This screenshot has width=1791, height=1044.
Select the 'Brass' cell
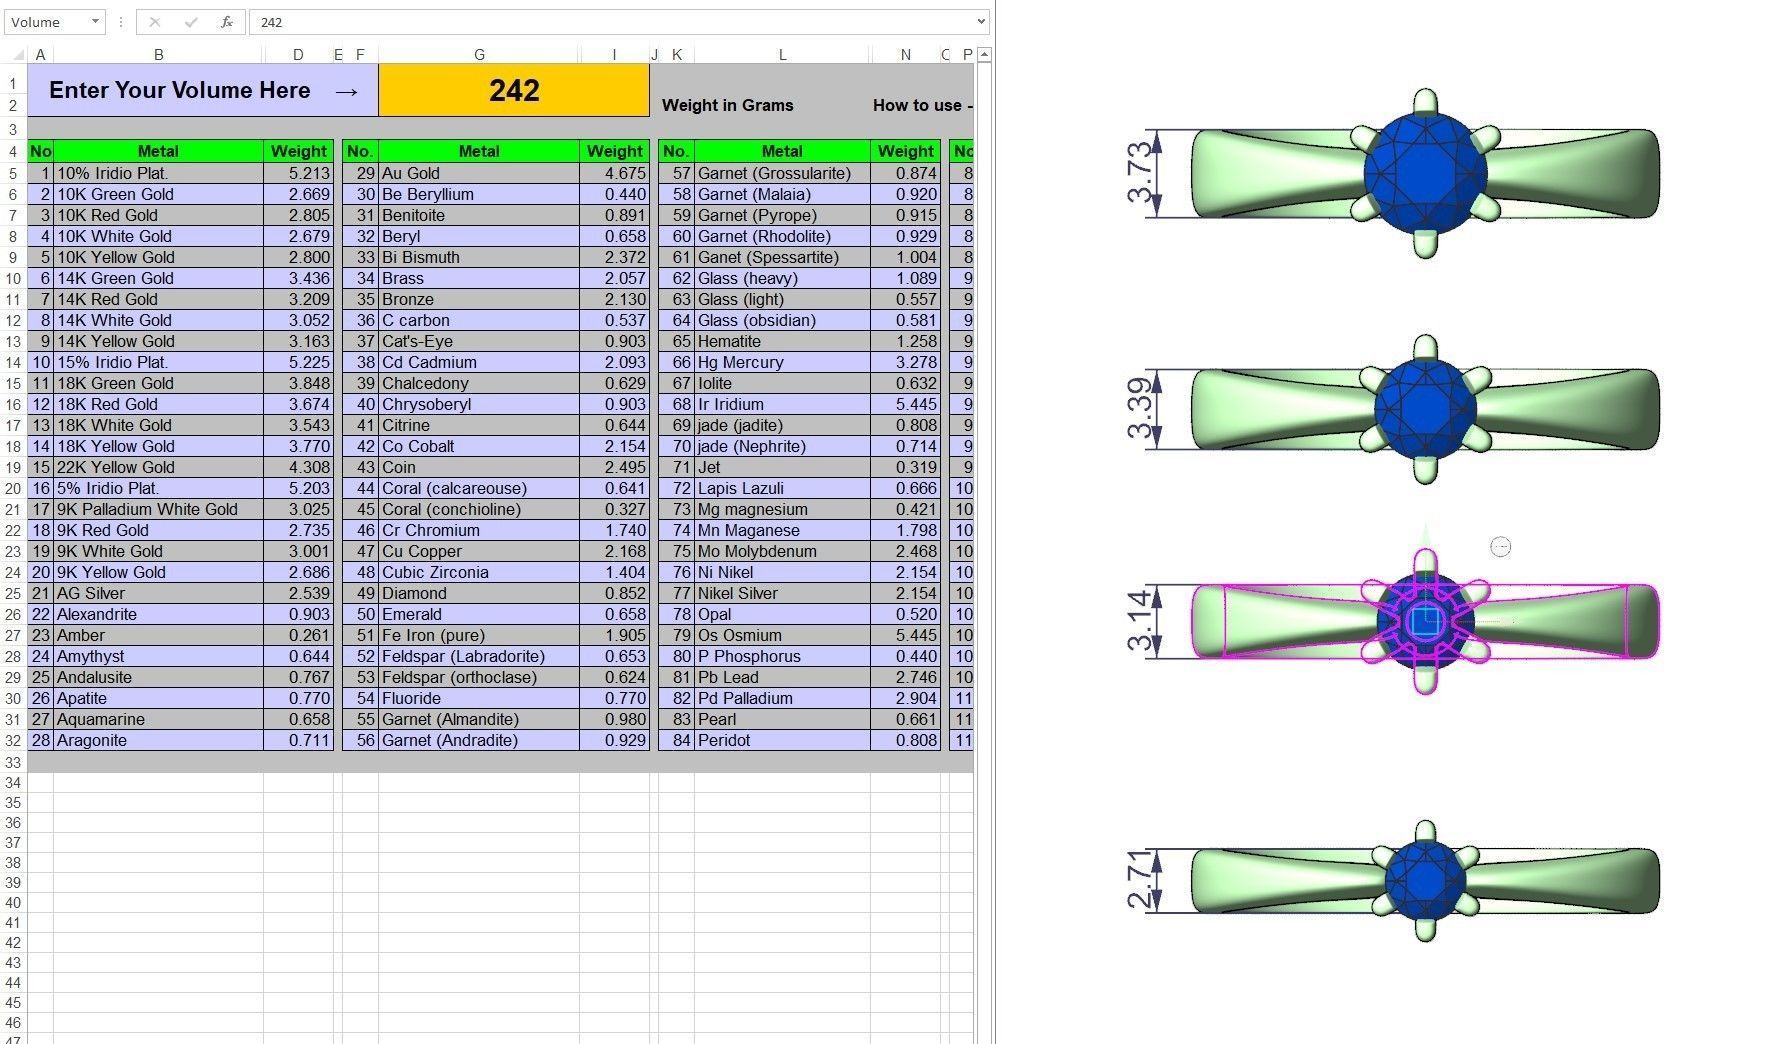(x=479, y=278)
